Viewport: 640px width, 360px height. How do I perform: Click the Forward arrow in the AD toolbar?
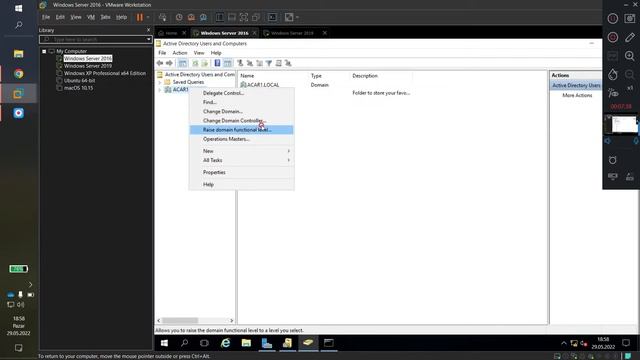coord(169,63)
